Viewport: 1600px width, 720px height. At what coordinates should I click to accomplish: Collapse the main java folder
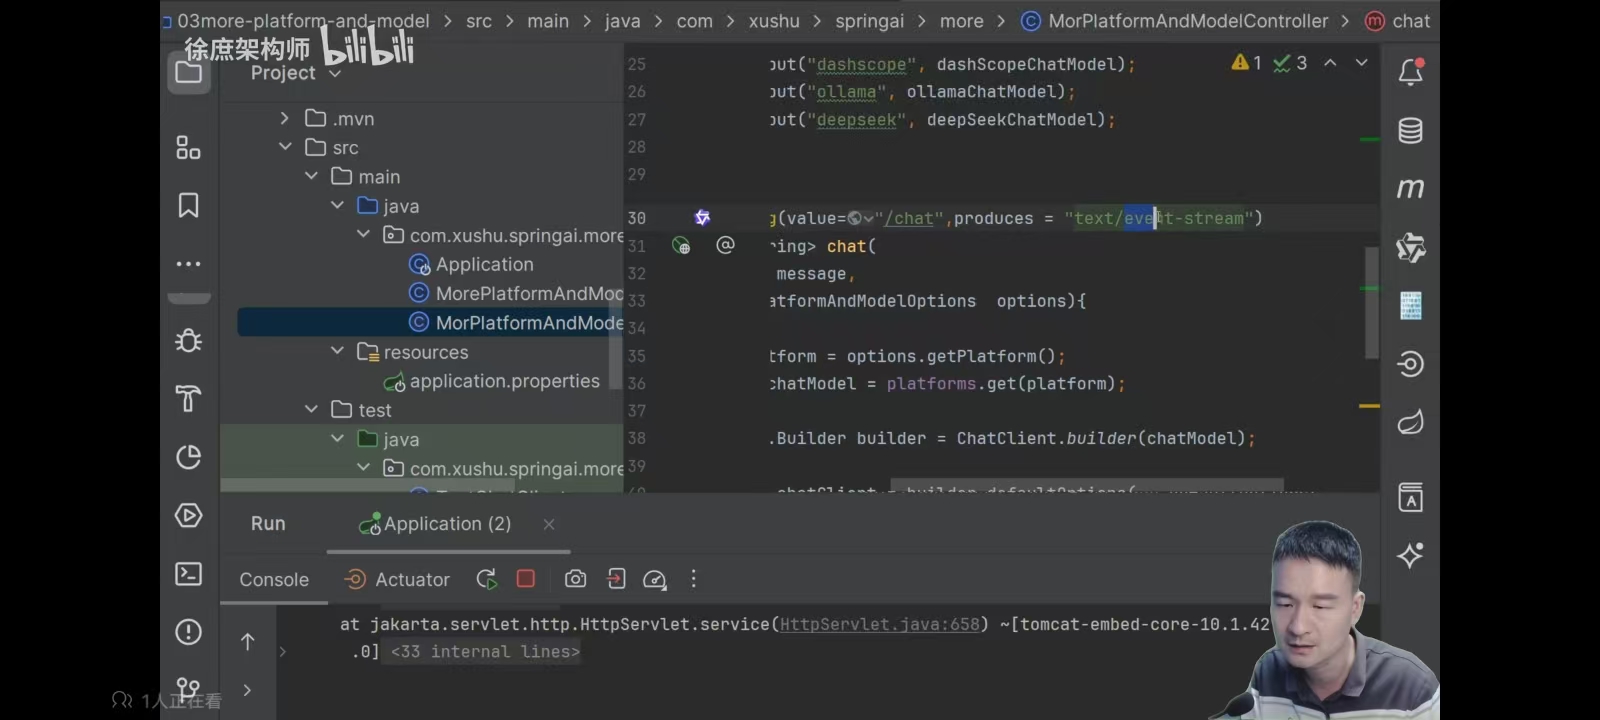337,205
